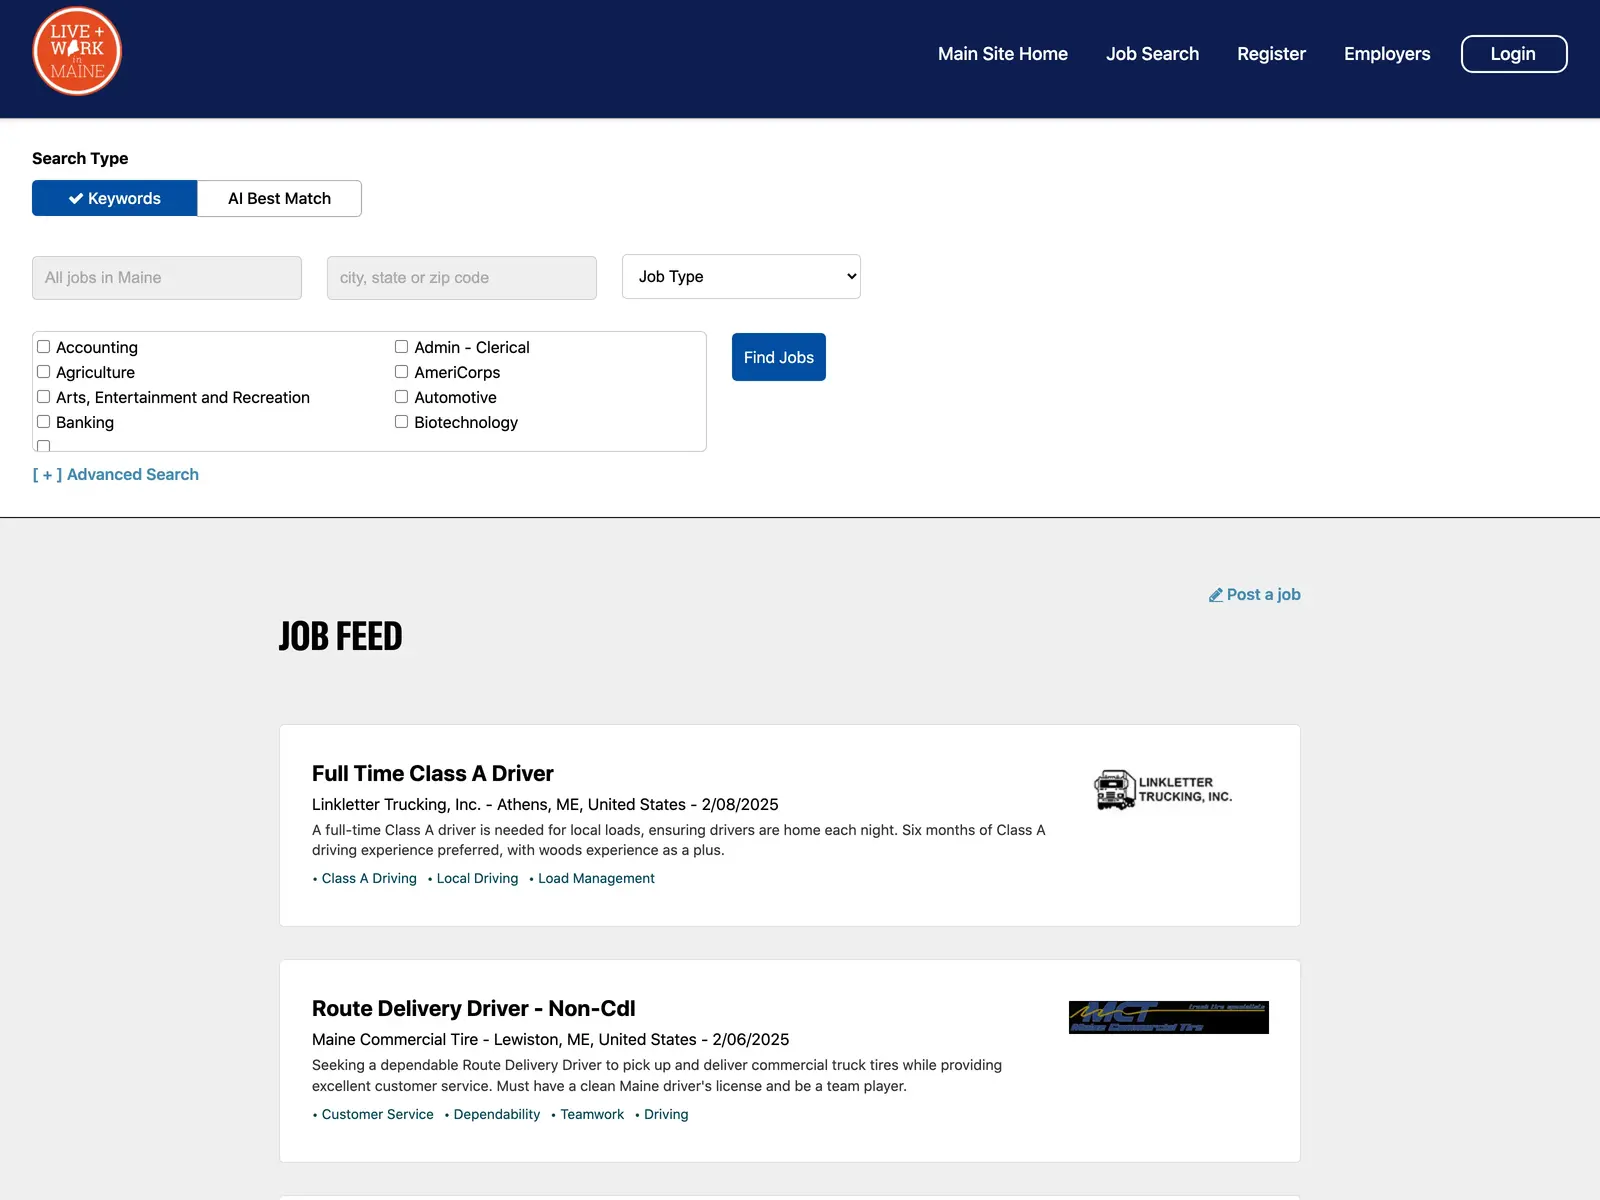This screenshot has width=1600, height=1200.
Task: Check the Biotechnology checkbox
Action: click(x=402, y=422)
